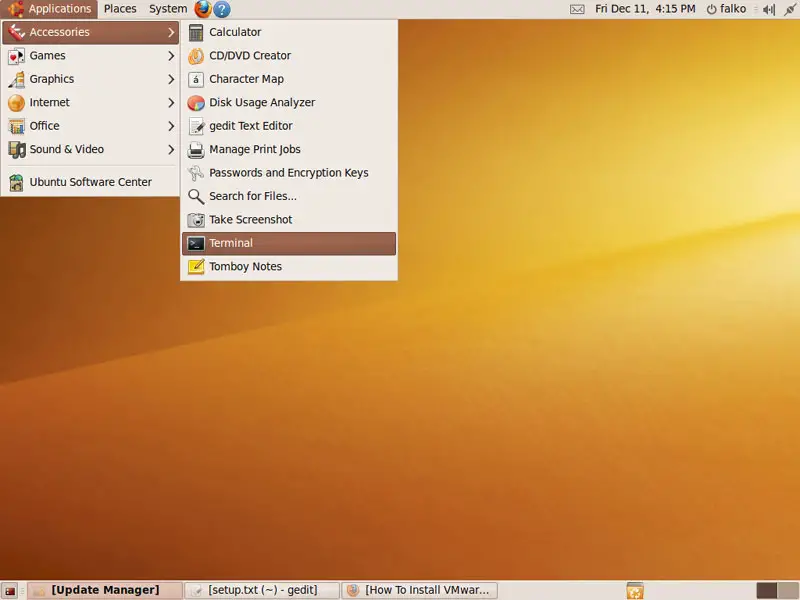Click the printer icon for print jobs
The height and width of the screenshot is (600, 800).
[x=196, y=149]
